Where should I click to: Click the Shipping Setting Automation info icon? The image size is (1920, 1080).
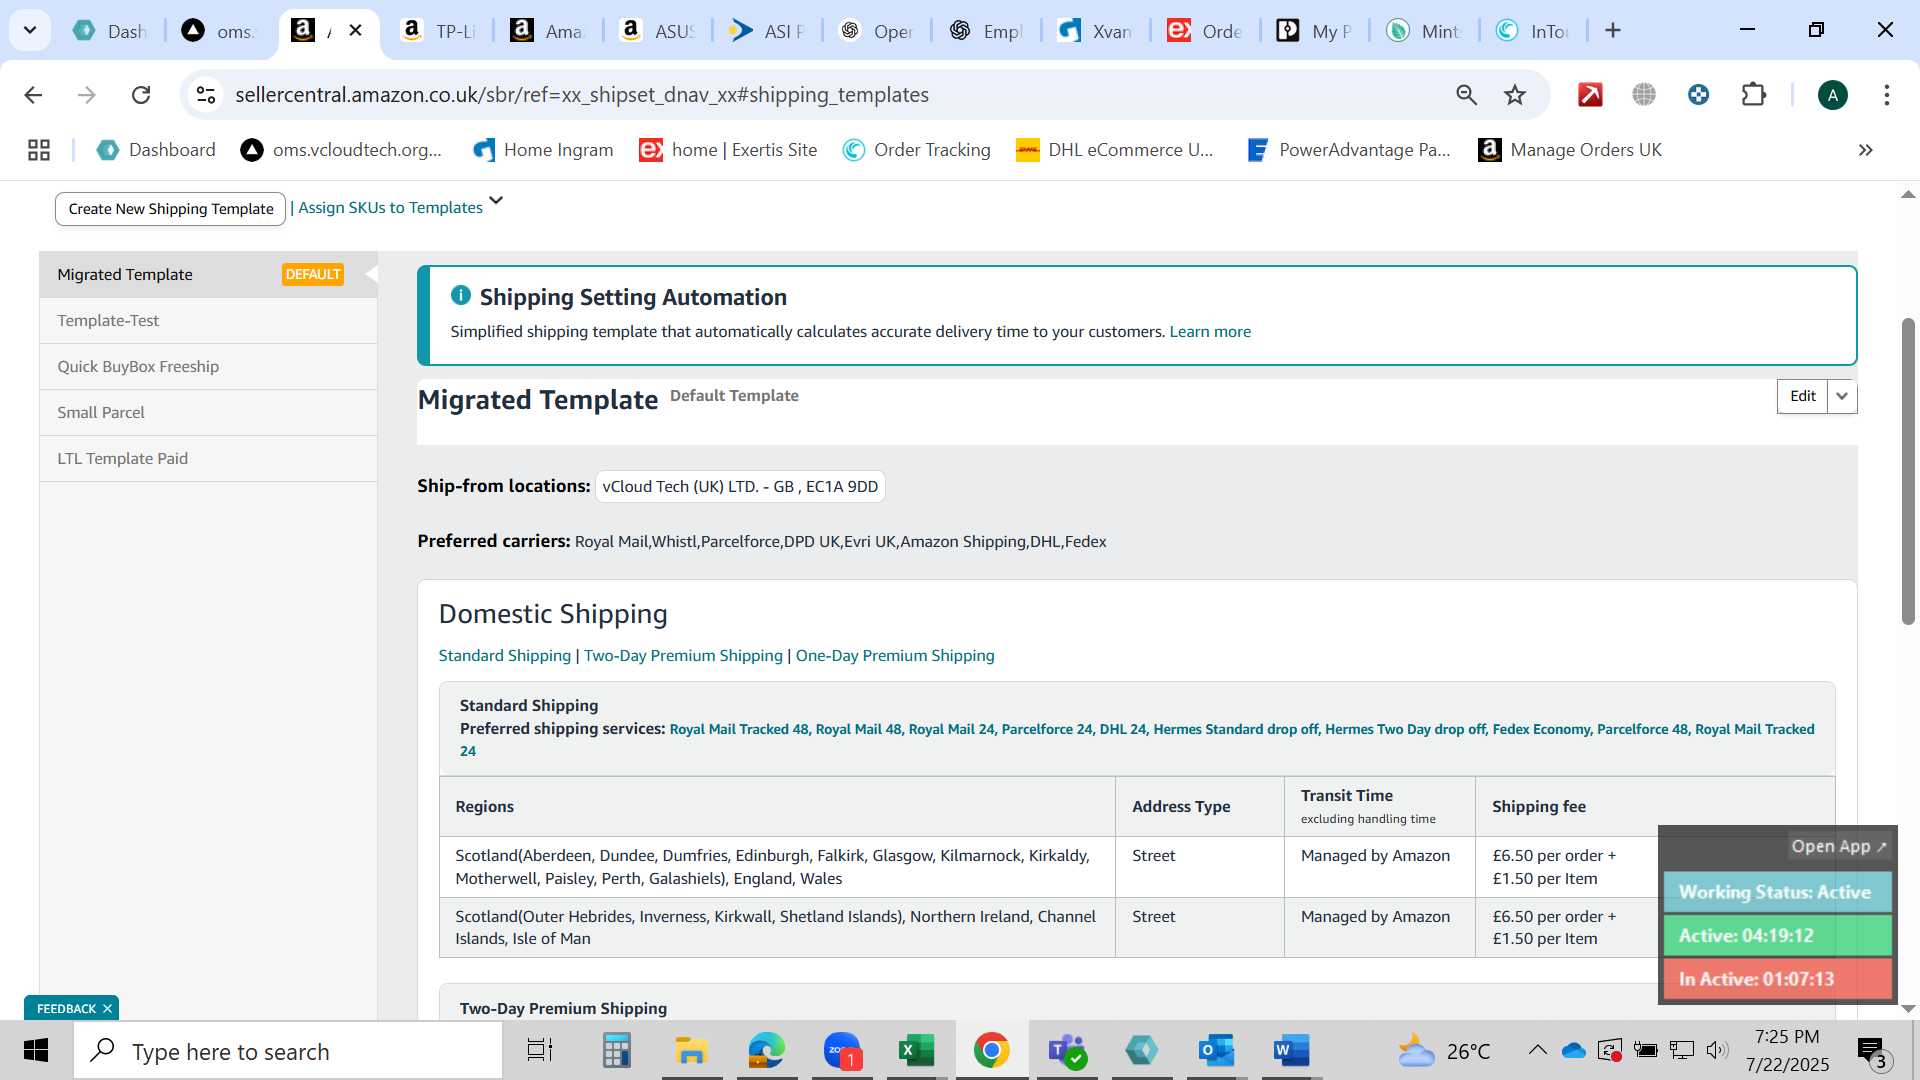[x=461, y=295]
